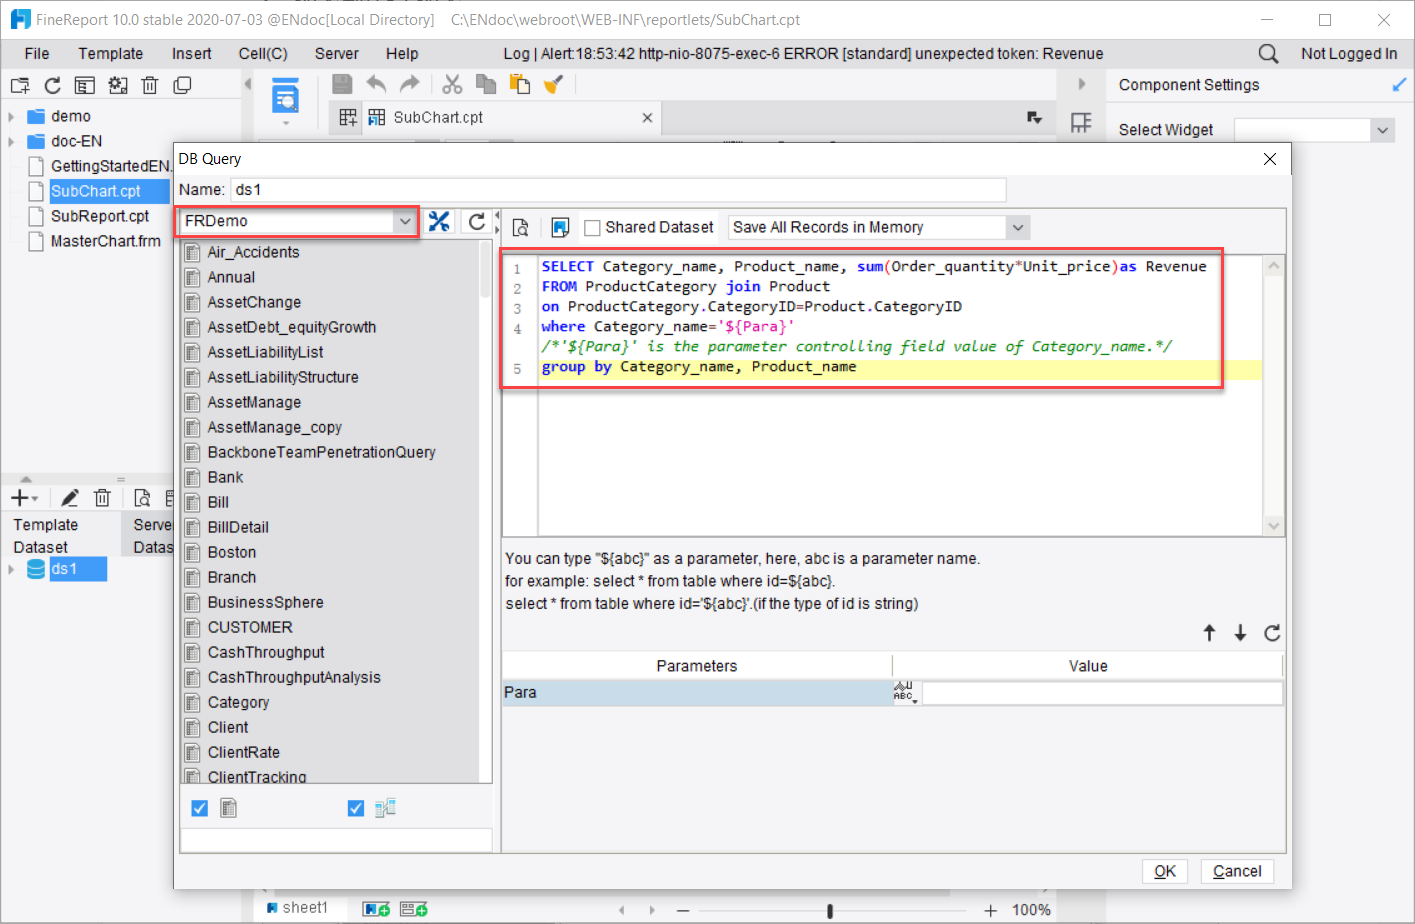Expand the Select Widget dropdown
Viewport: 1415px width, 924px height.
coord(1382,130)
